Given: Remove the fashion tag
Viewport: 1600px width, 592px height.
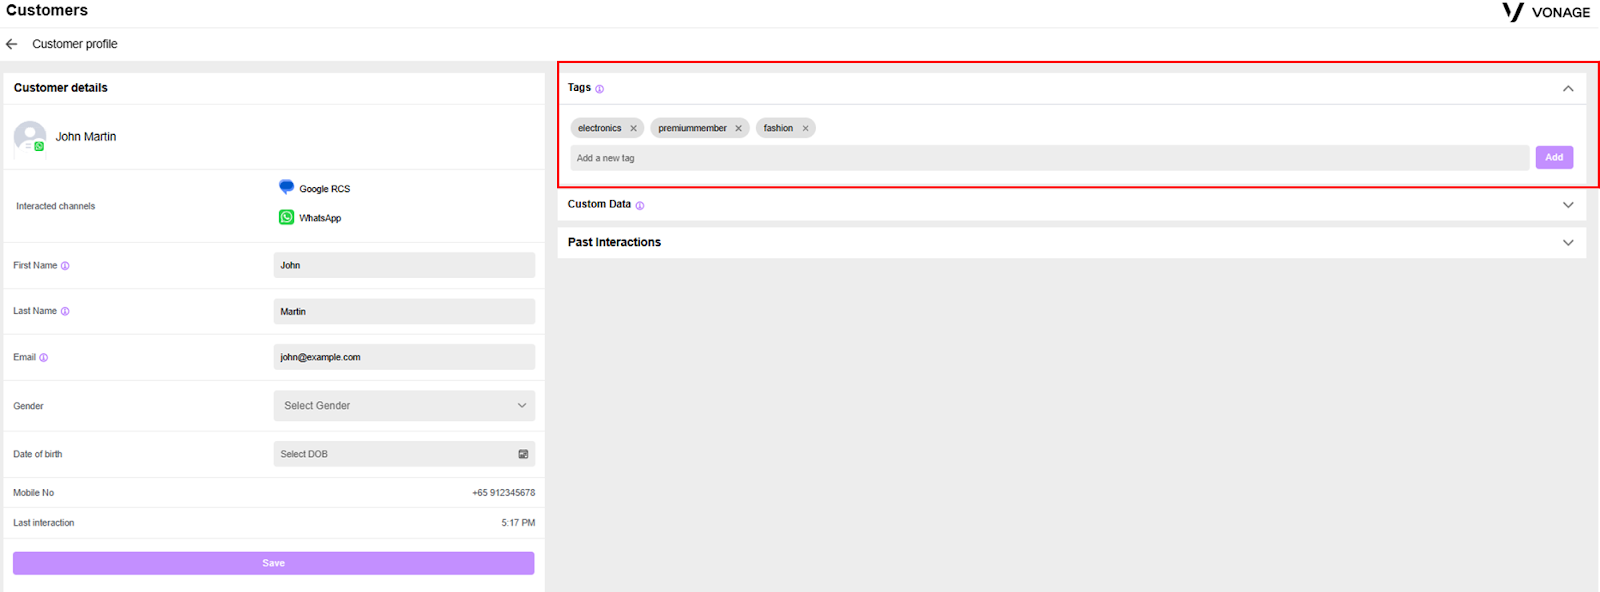Looking at the screenshot, I should click(805, 128).
